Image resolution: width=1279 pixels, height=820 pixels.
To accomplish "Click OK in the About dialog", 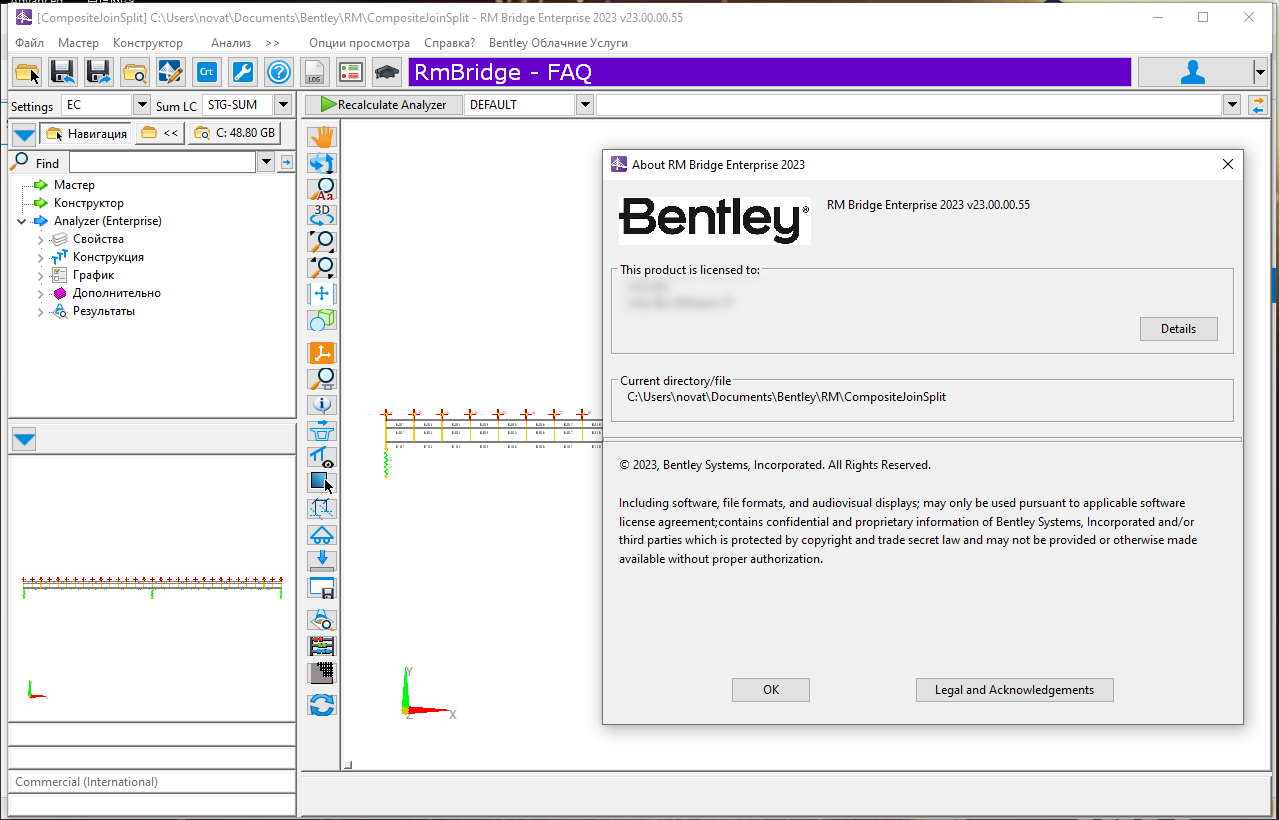I will pyautogui.click(x=771, y=690).
